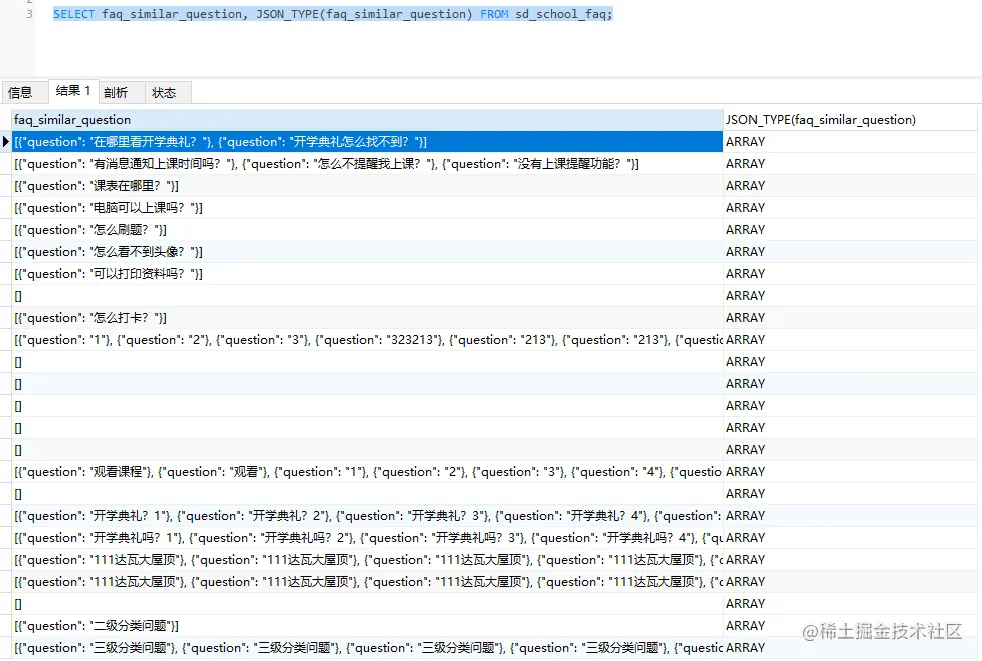Select the row starting with 开学典礼？1
Viewport: 982px width, 661px height.
pos(367,516)
